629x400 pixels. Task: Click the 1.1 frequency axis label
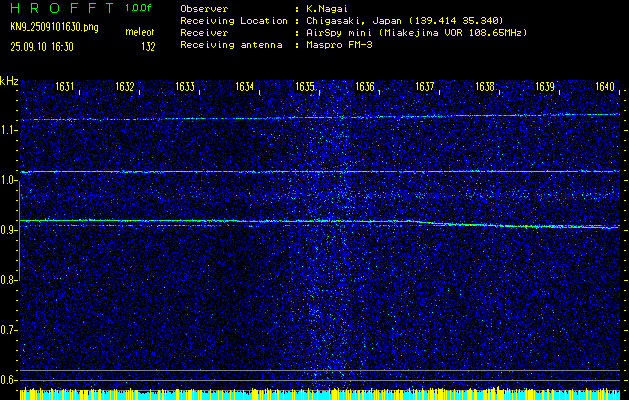coord(6,130)
